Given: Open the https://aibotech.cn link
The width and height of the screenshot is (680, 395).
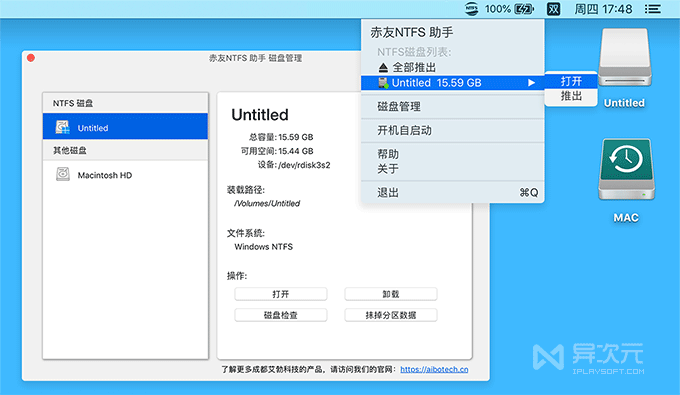Looking at the screenshot, I should 434,369.
